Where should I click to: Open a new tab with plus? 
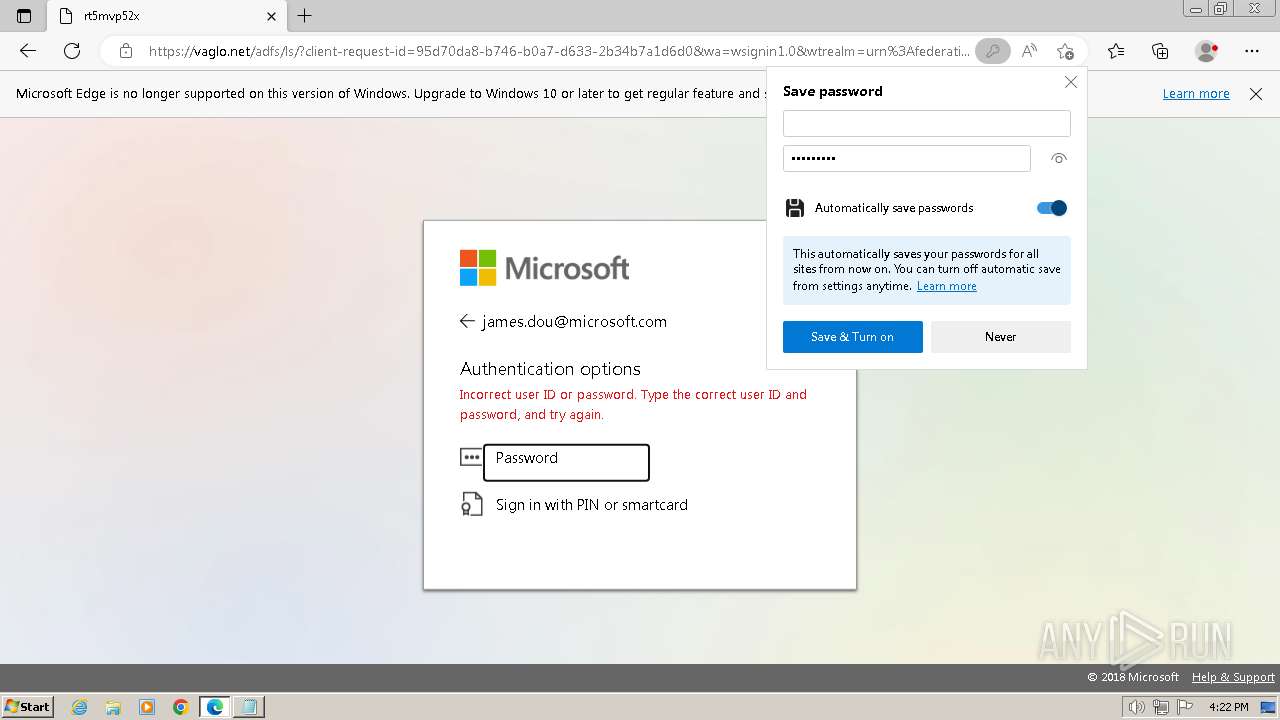point(305,16)
